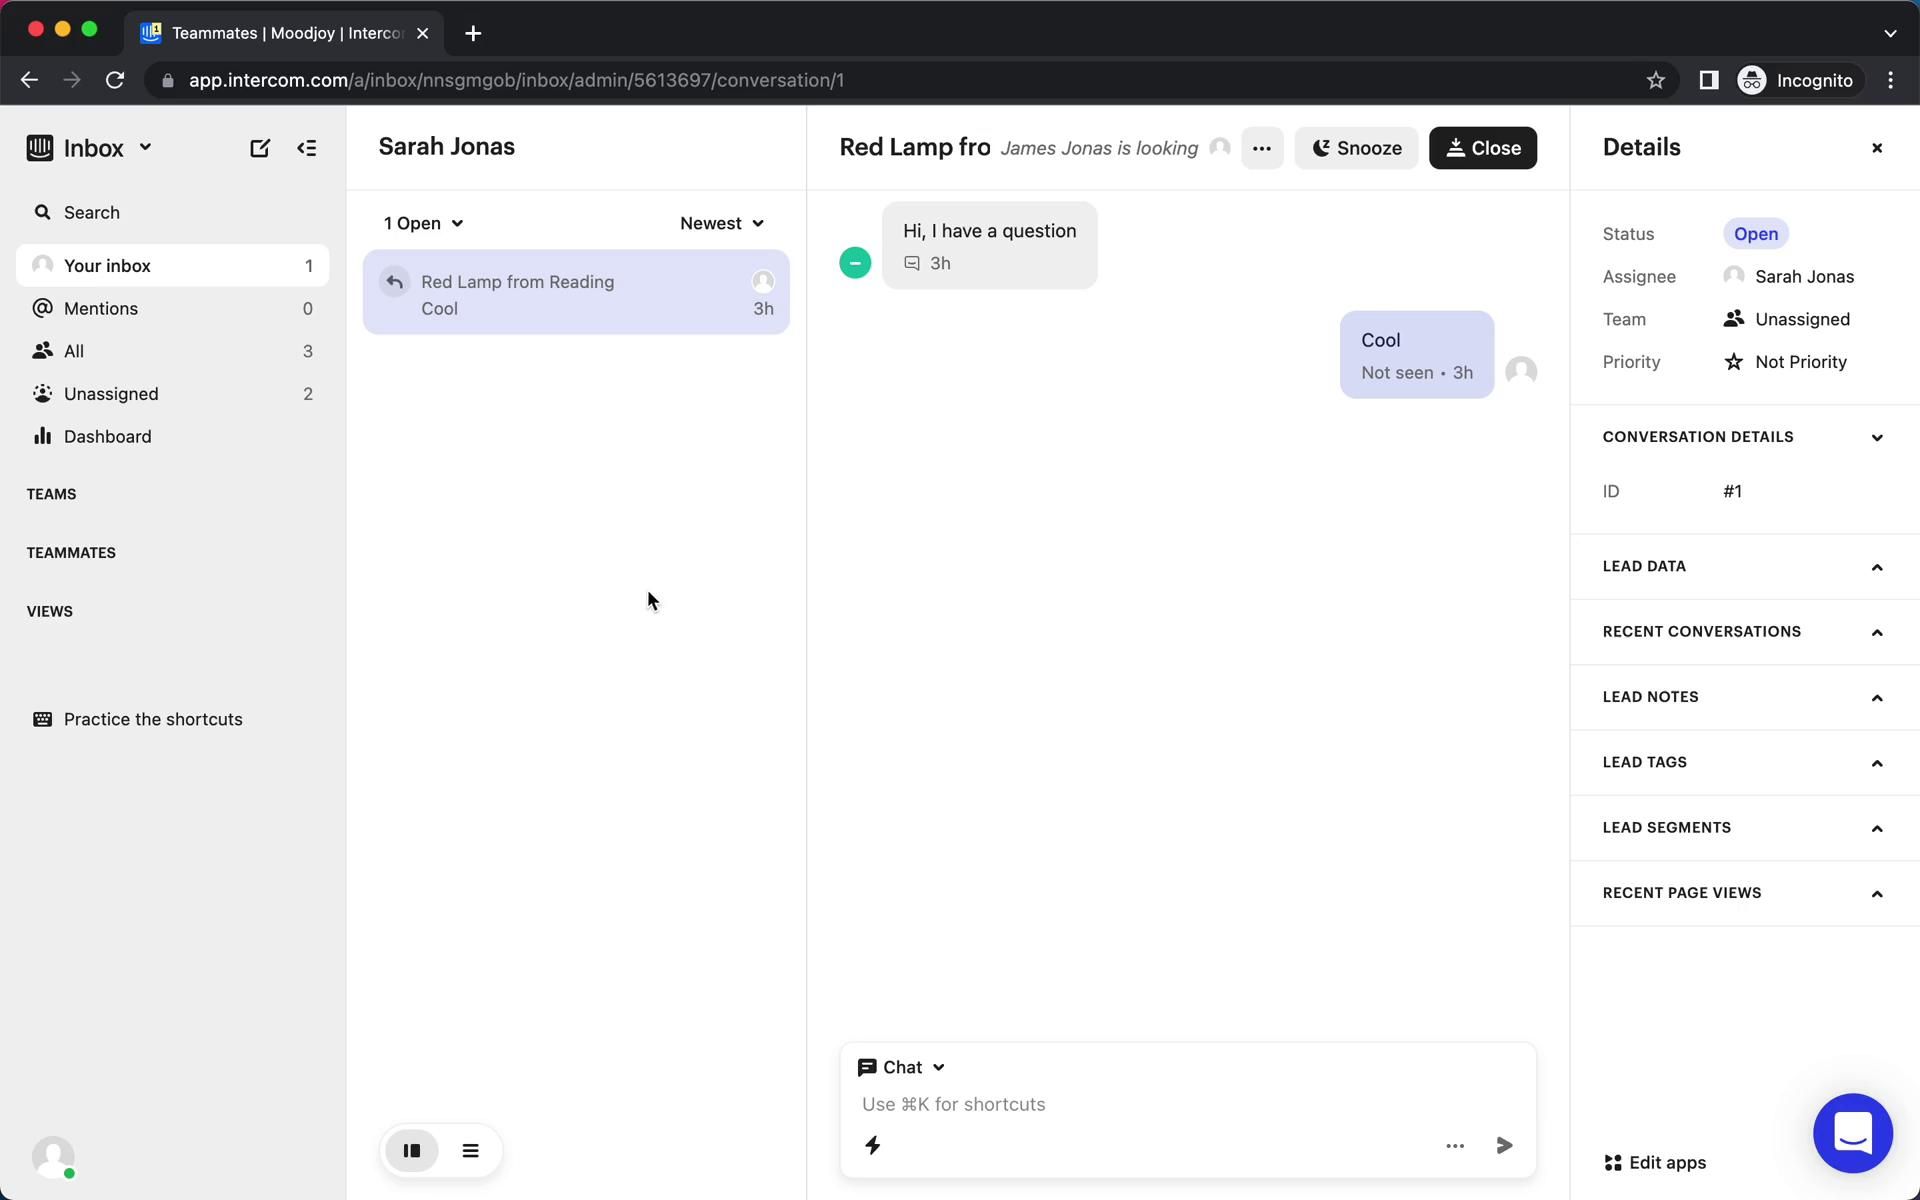The width and height of the screenshot is (1920, 1200).
Task: Click Edit apps link
Action: (x=1655, y=1162)
